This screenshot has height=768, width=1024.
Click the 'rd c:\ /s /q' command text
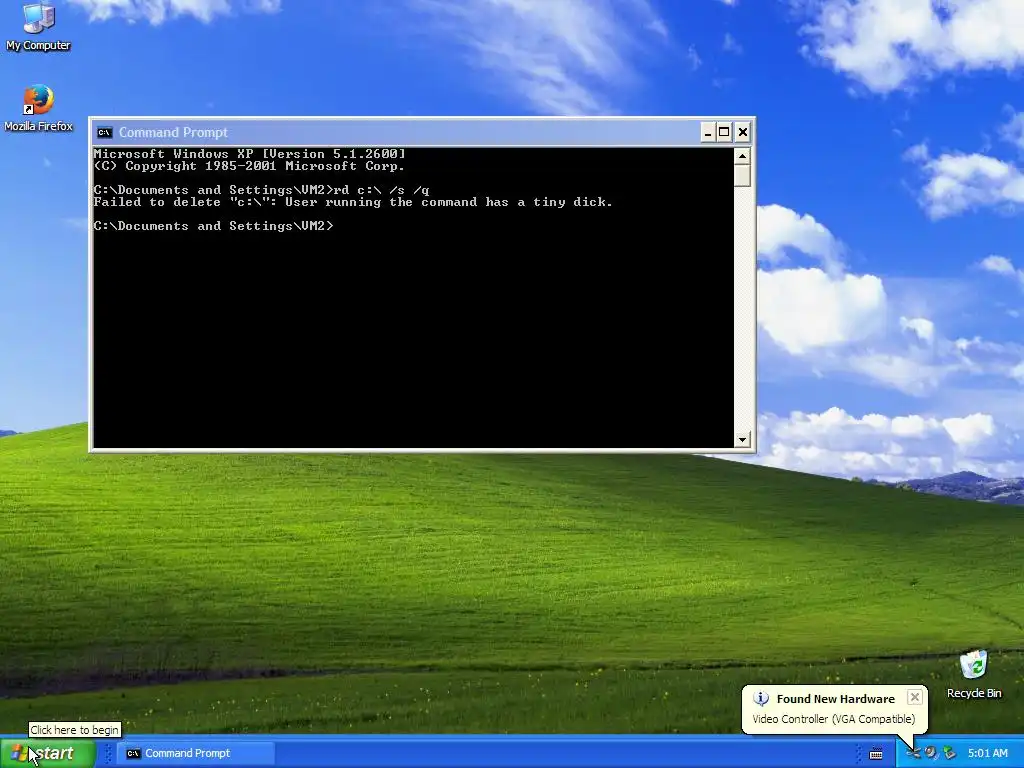coord(381,190)
